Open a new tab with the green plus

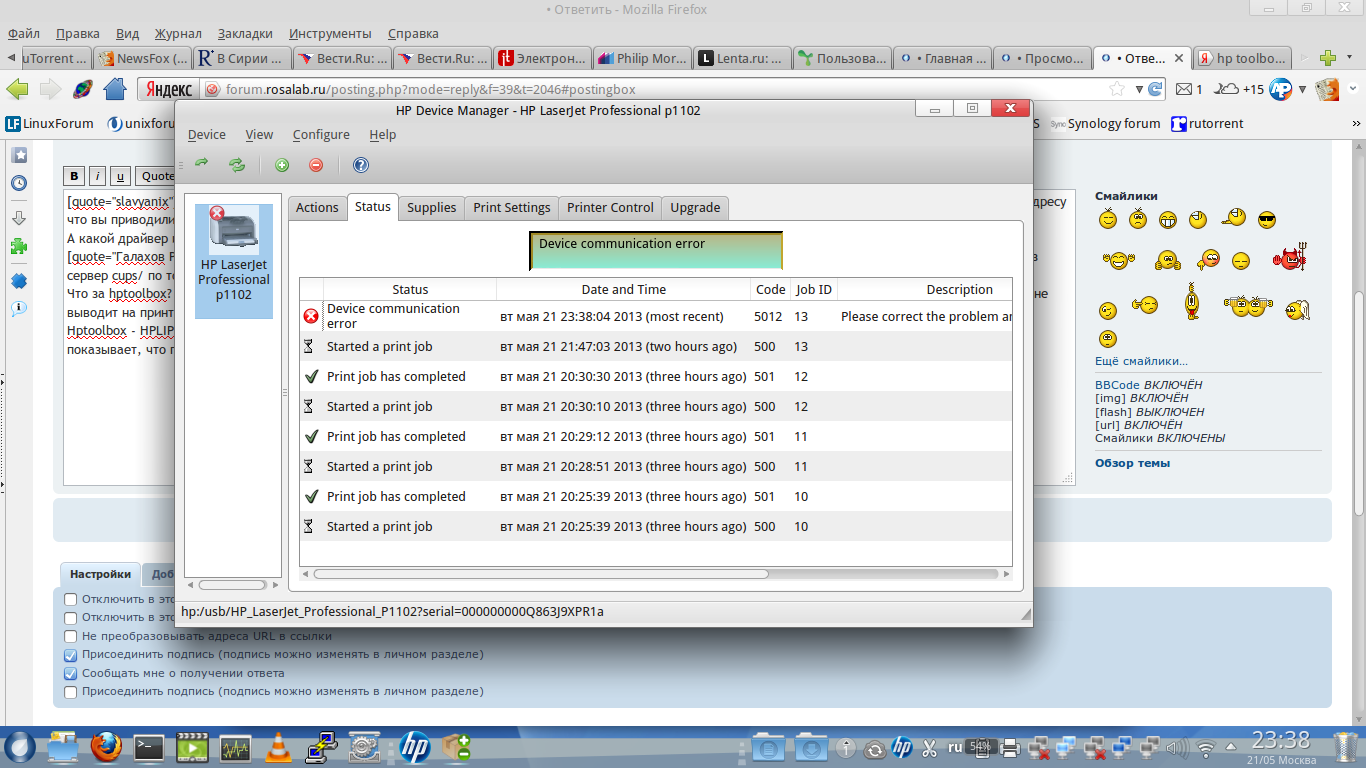pyautogui.click(x=1328, y=58)
